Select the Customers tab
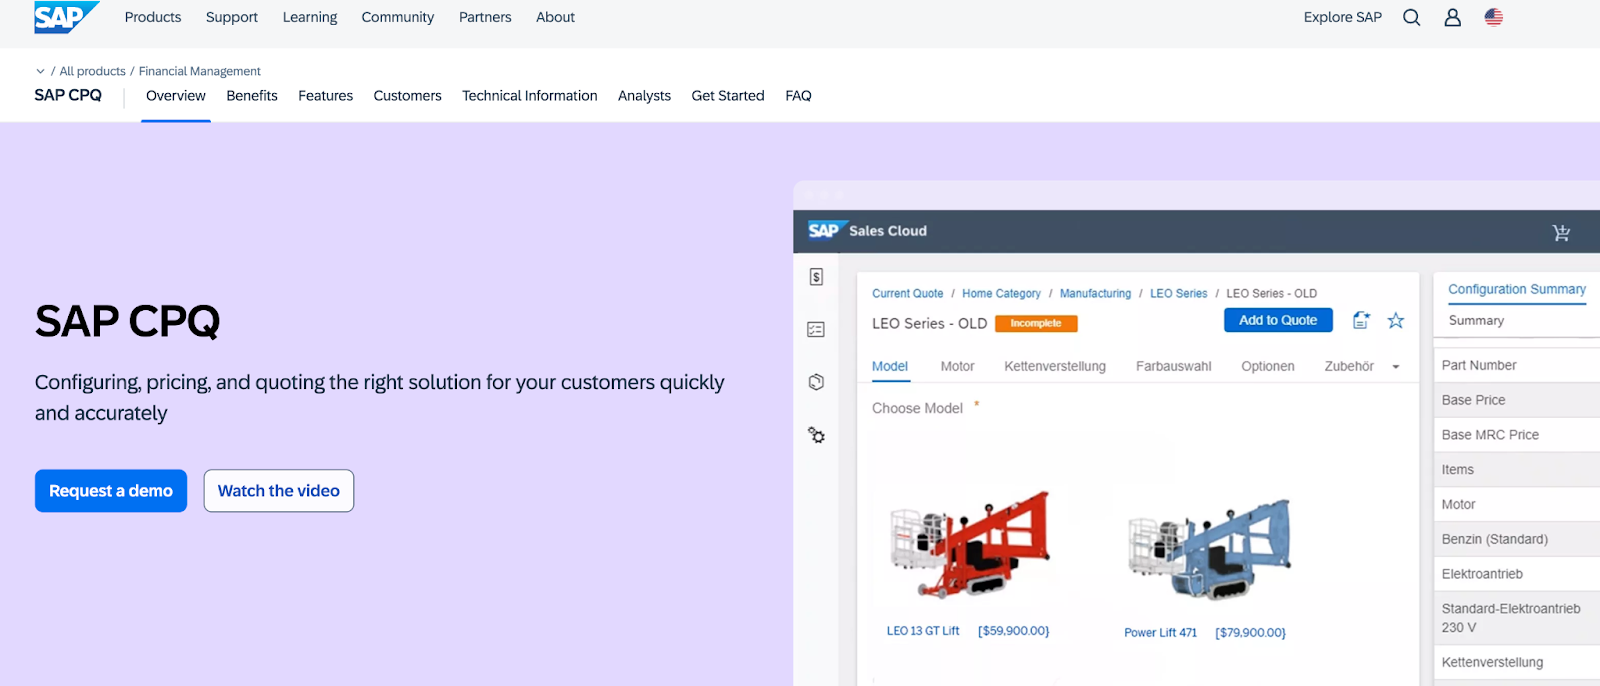 tap(407, 96)
